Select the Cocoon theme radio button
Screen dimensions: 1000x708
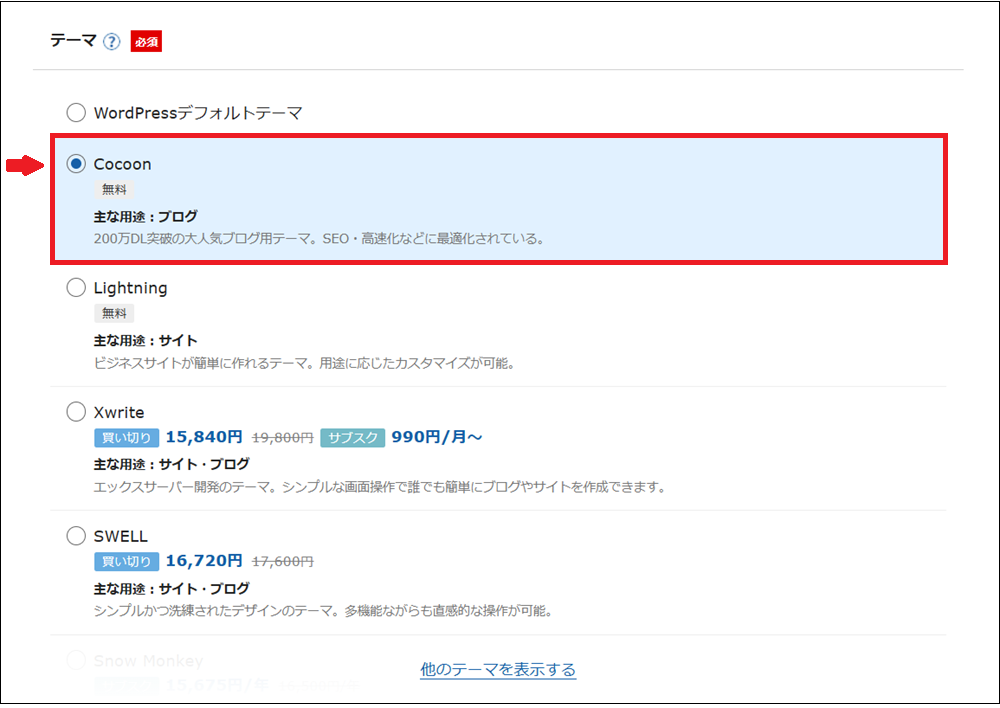click(76, 164)
